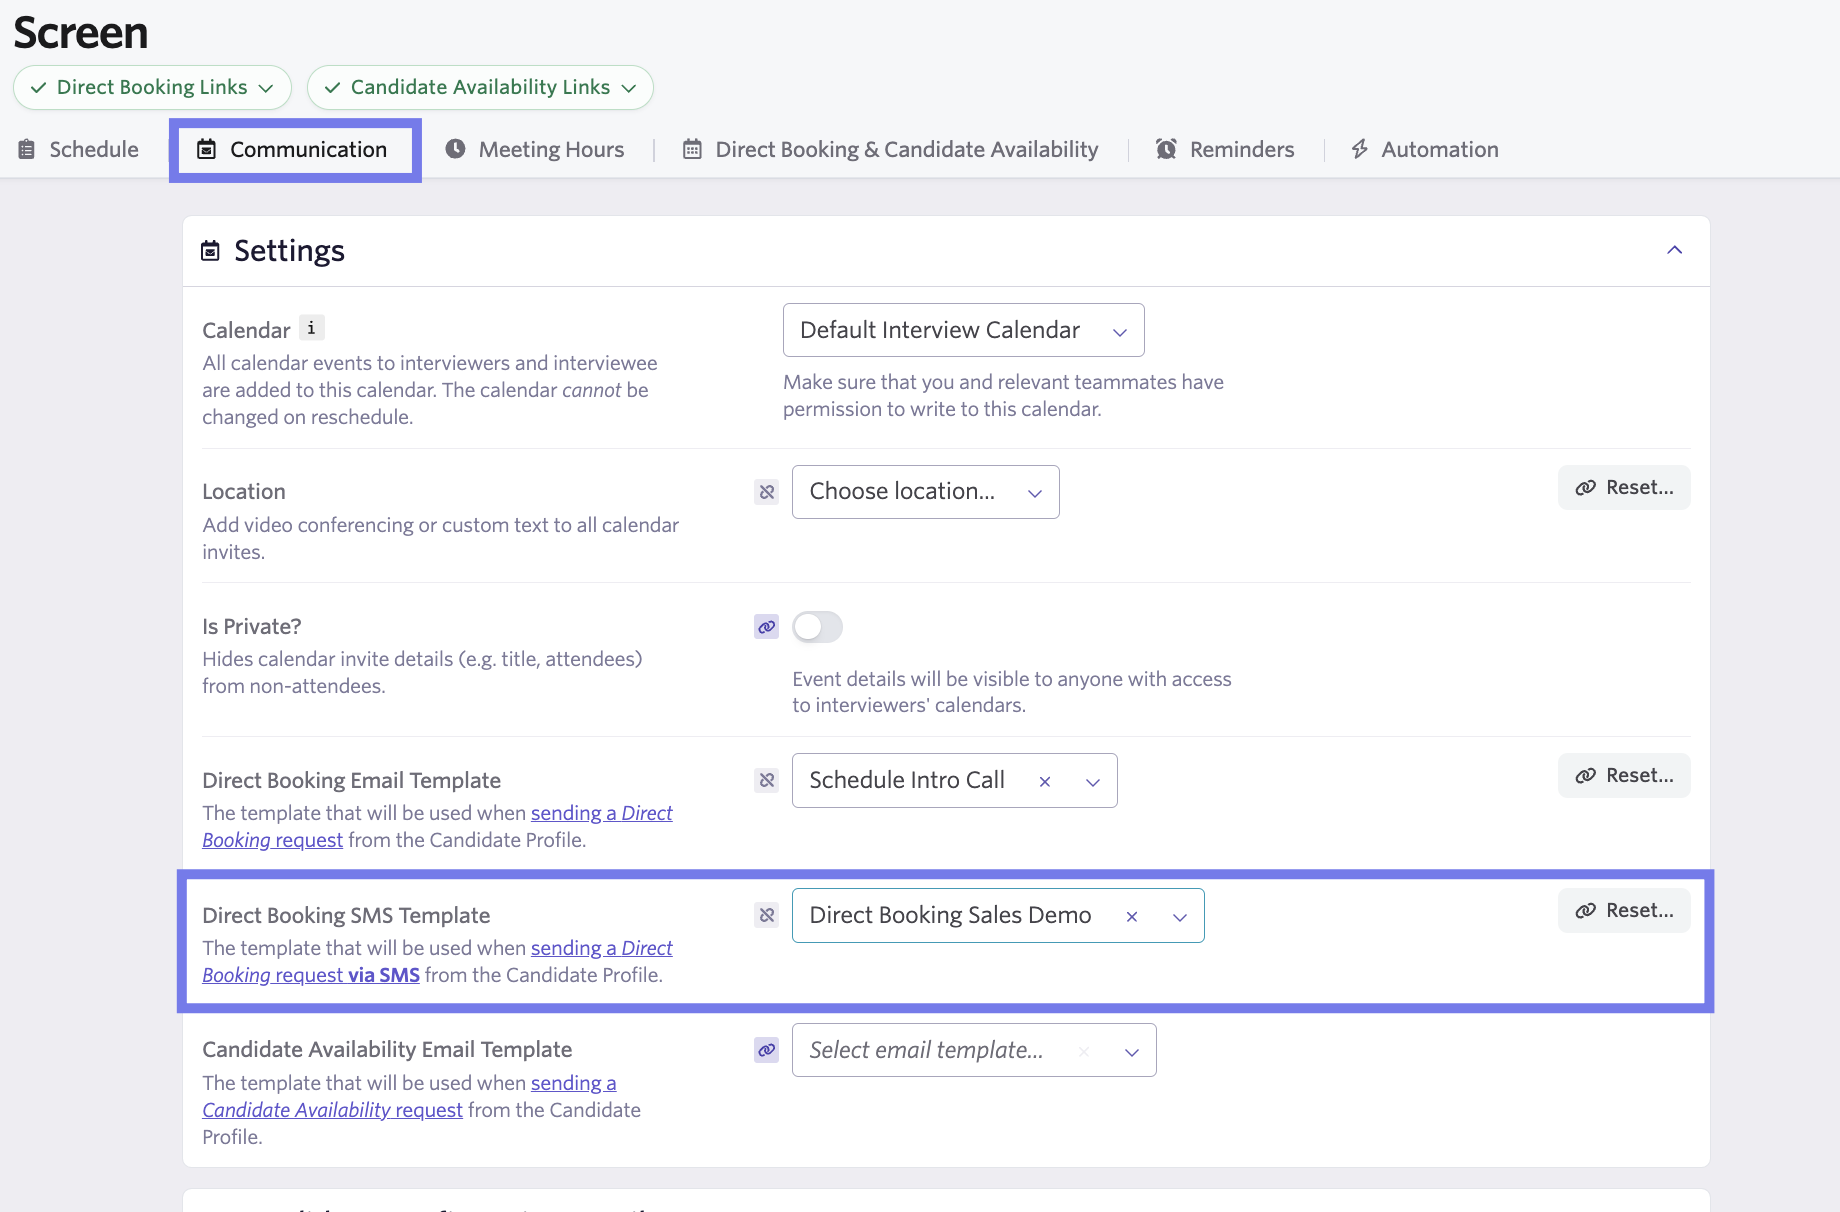Click the linked icon beside Is Private
The height and width of the screenshot is (1212, 1840).
coord(767,627)
